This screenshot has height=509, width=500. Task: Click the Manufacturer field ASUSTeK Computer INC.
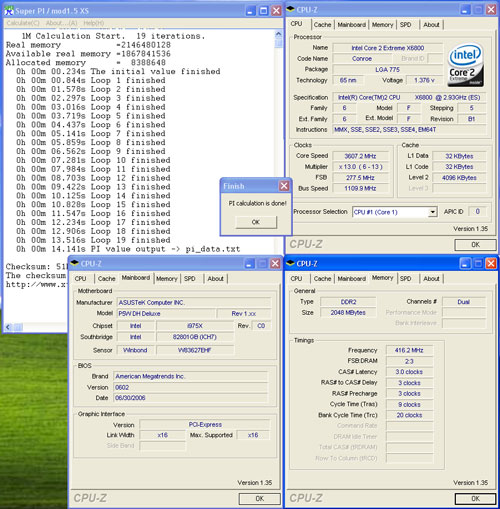[x=194, y=303]
